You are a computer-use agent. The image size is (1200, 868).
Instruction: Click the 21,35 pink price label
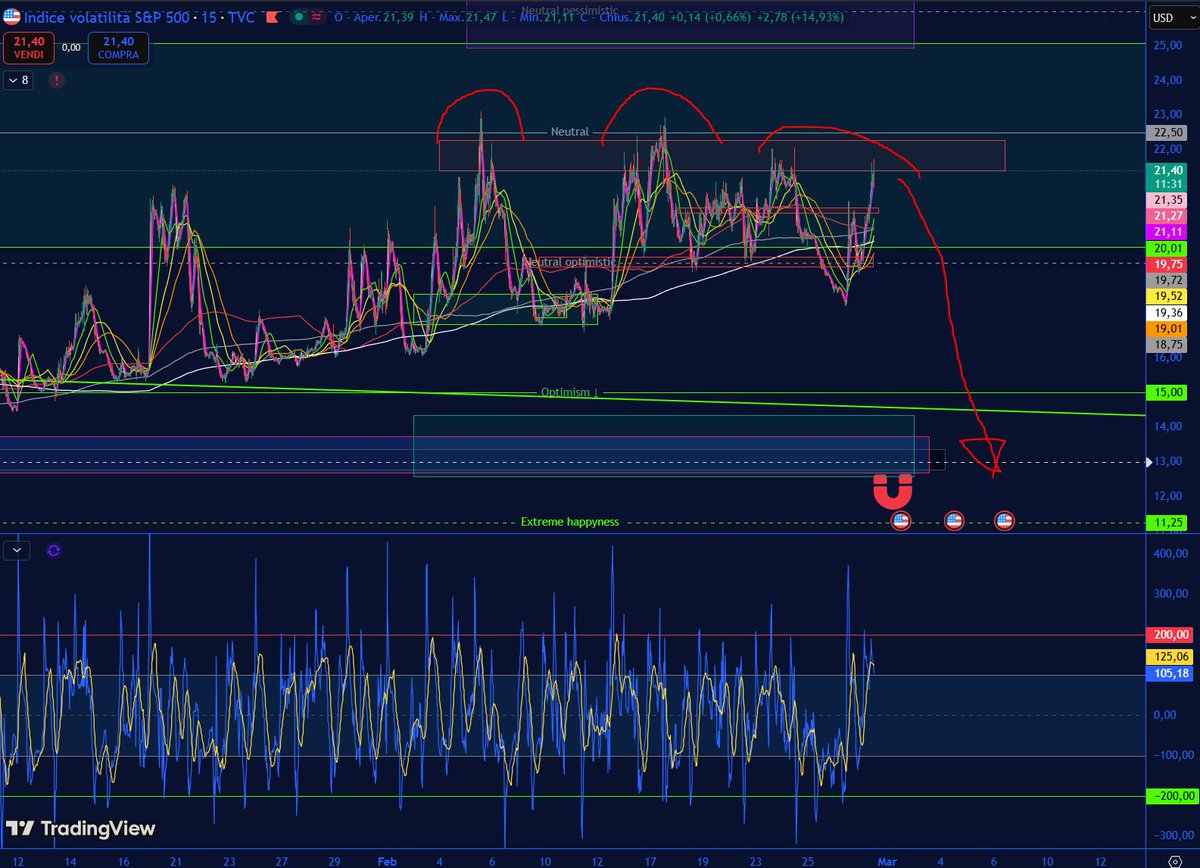tap(1167, 201)
